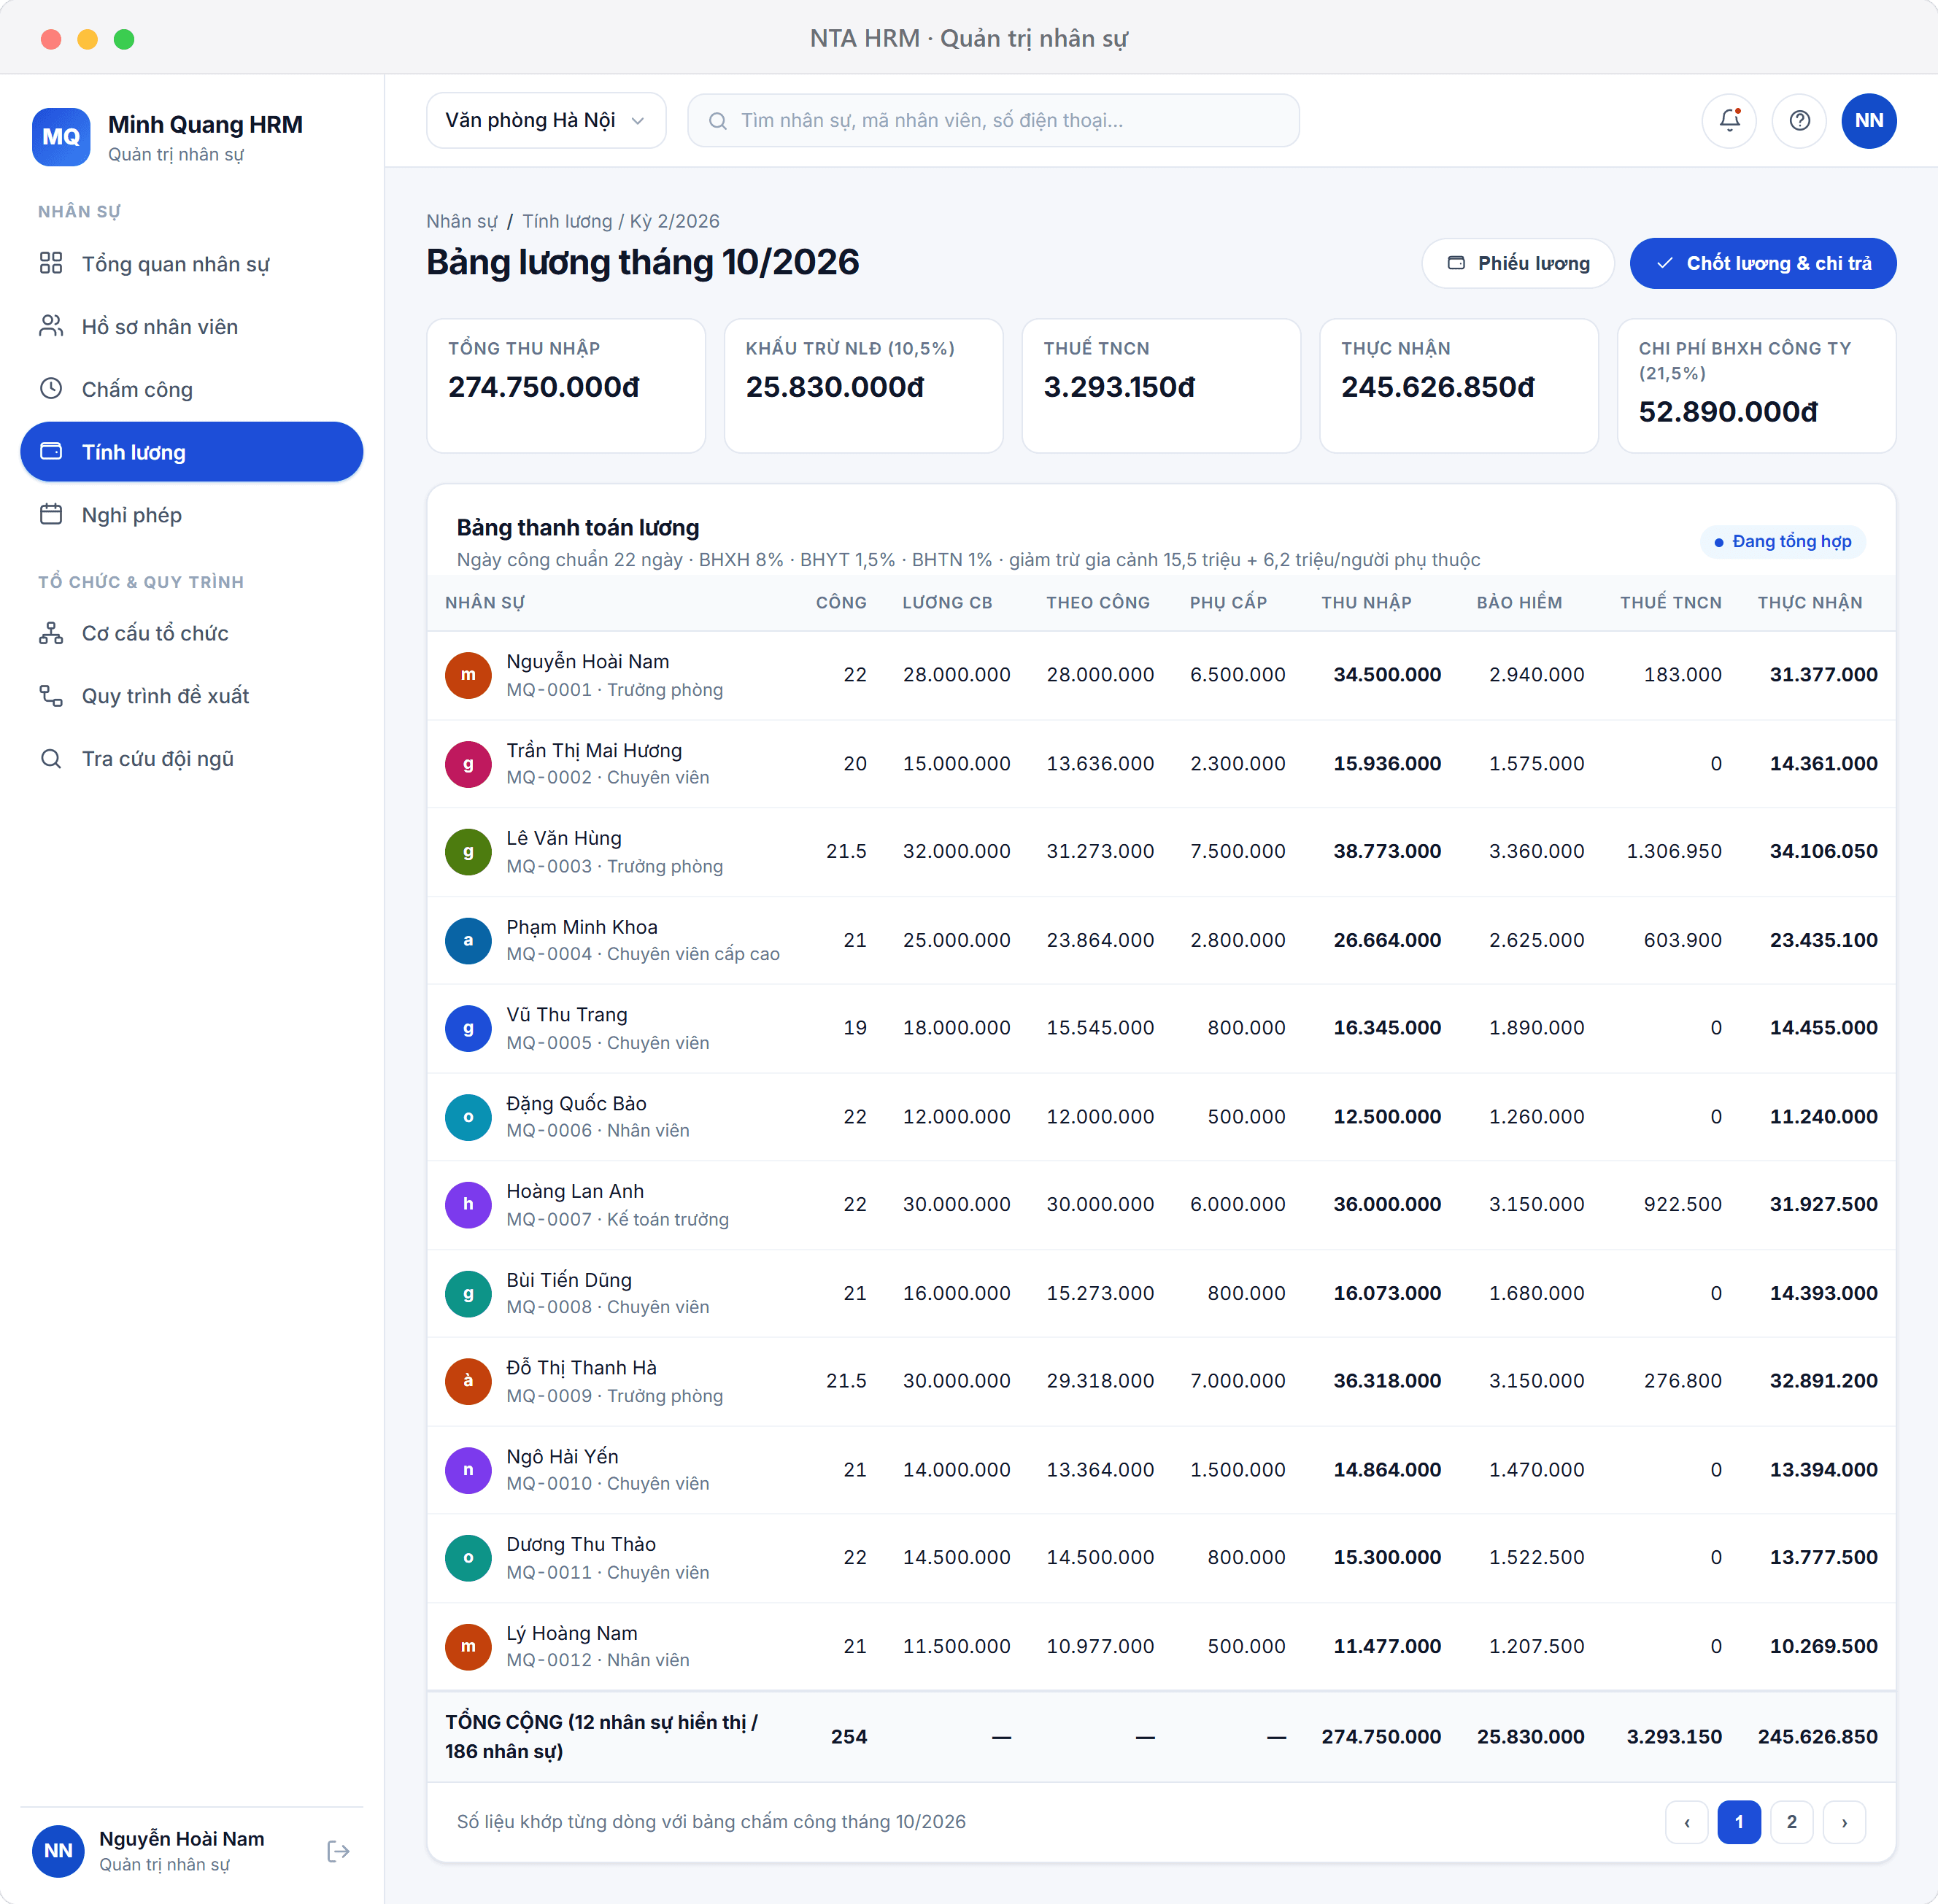
Task: Open the Tính lương breadcrumb link
Action: point(567,221)
